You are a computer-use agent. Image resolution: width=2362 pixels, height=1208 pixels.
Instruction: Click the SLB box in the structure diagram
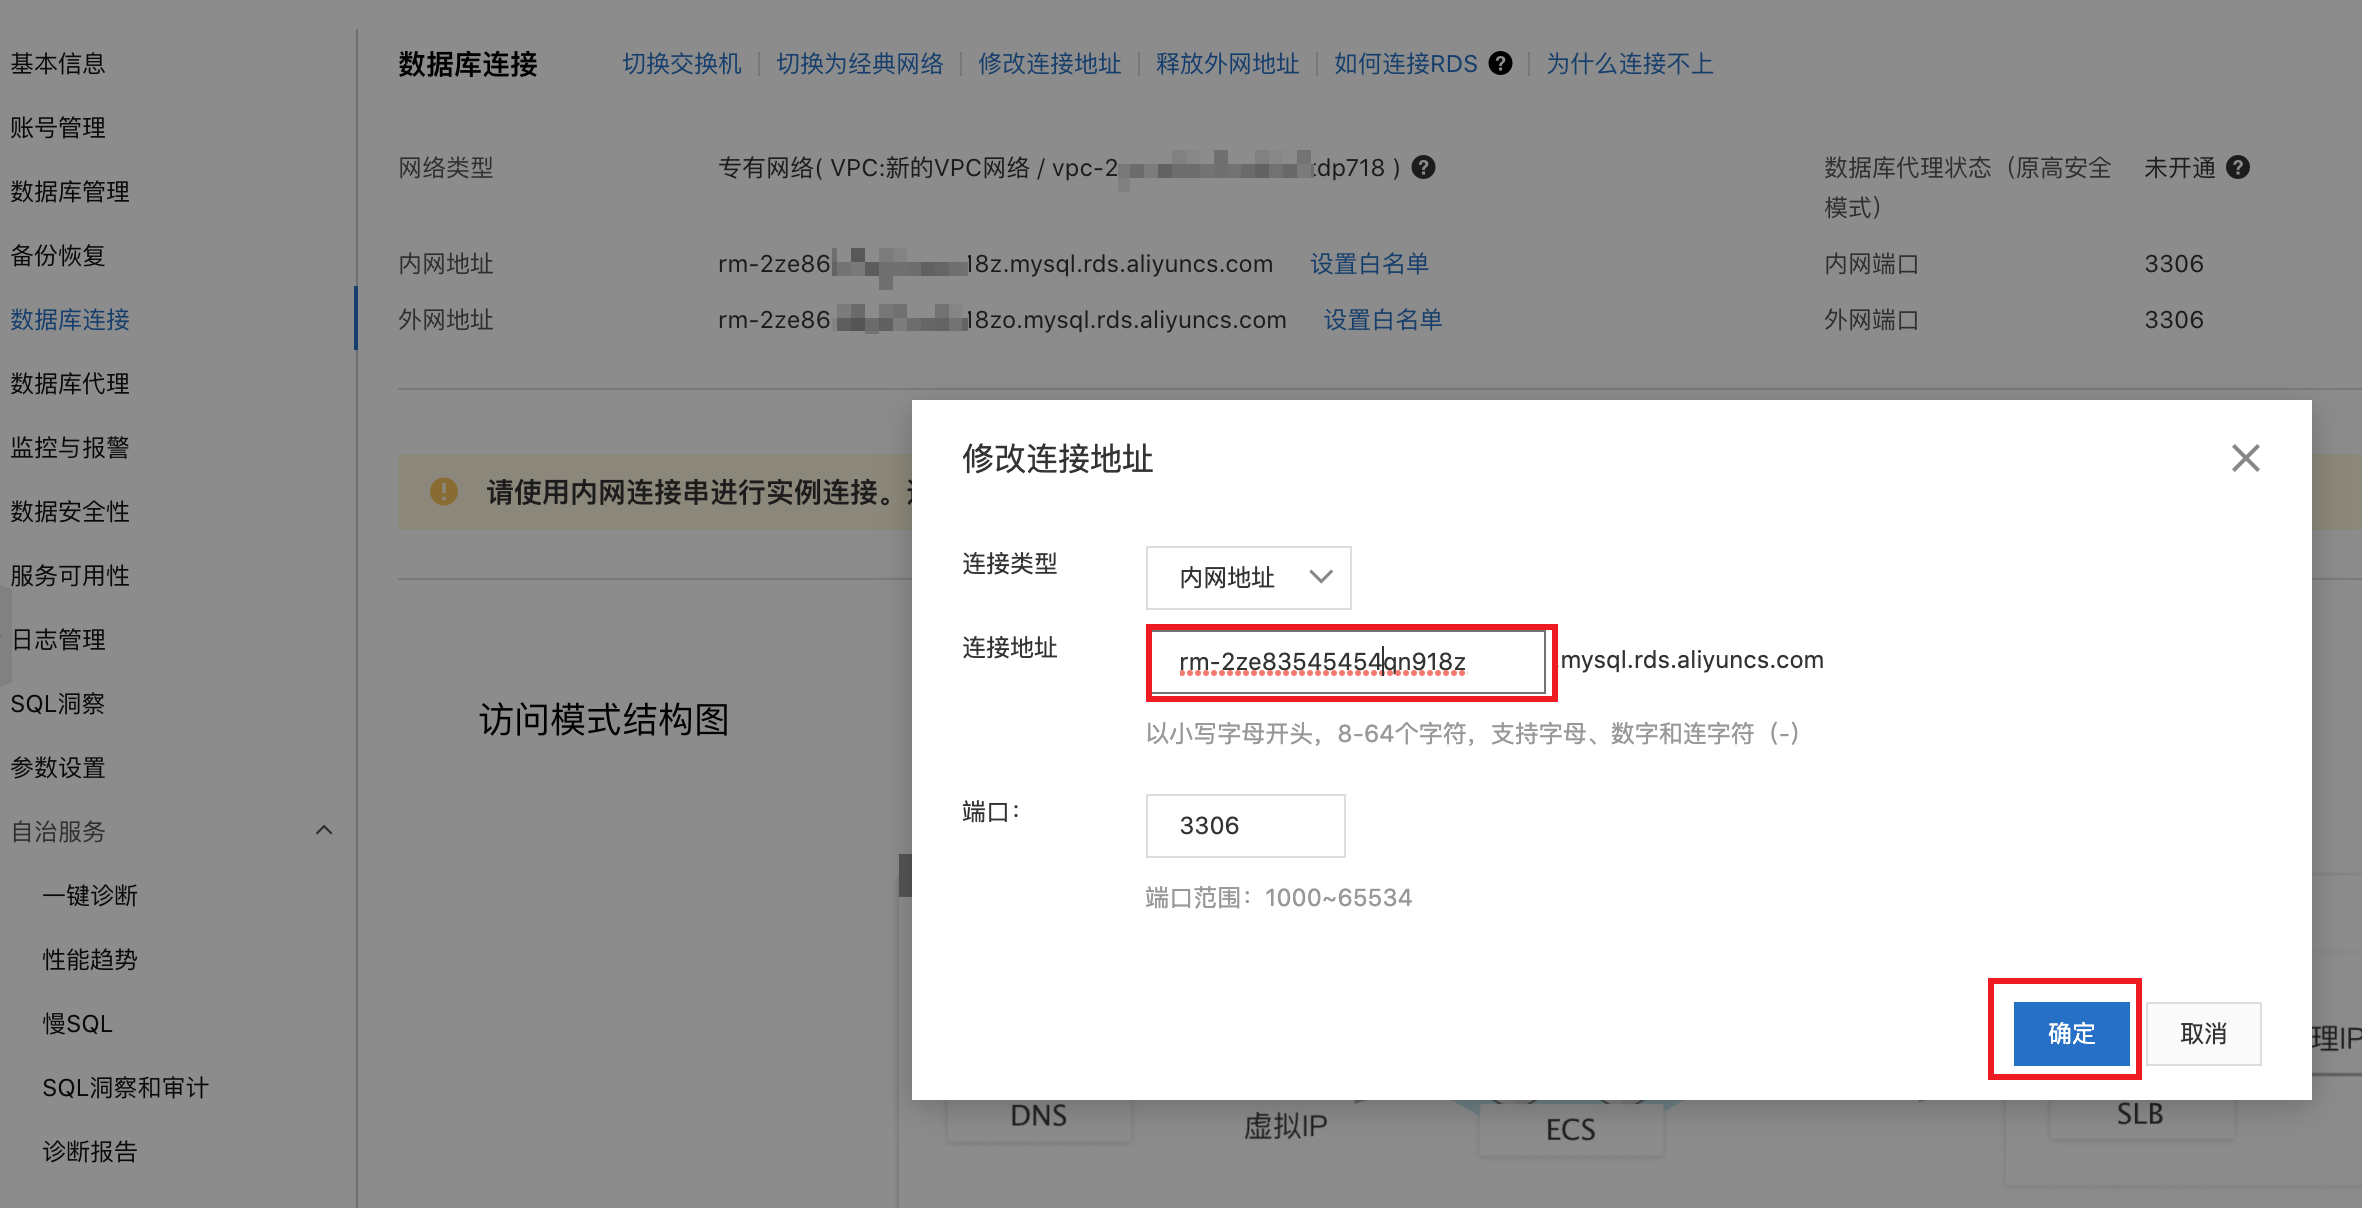[x=2140, y=1114]
